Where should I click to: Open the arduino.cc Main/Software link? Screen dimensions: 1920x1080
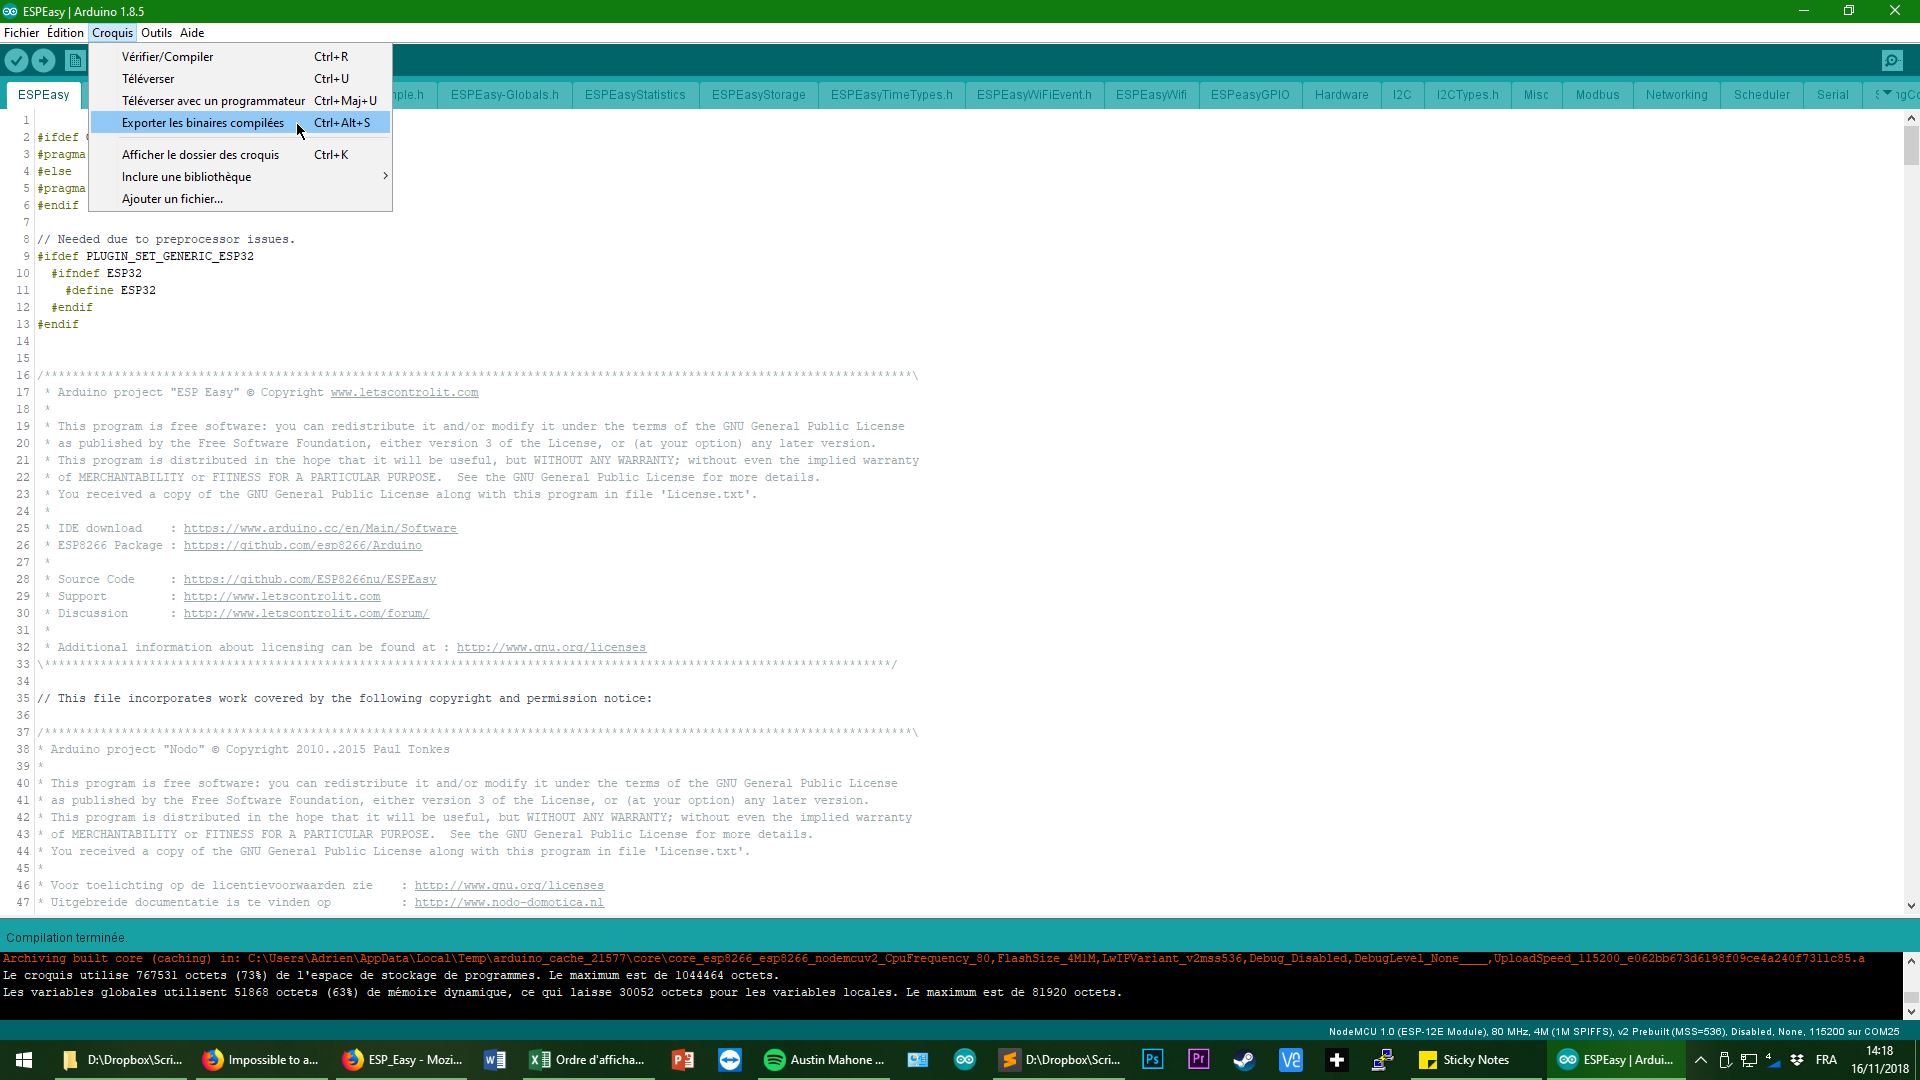pos(320,529)
